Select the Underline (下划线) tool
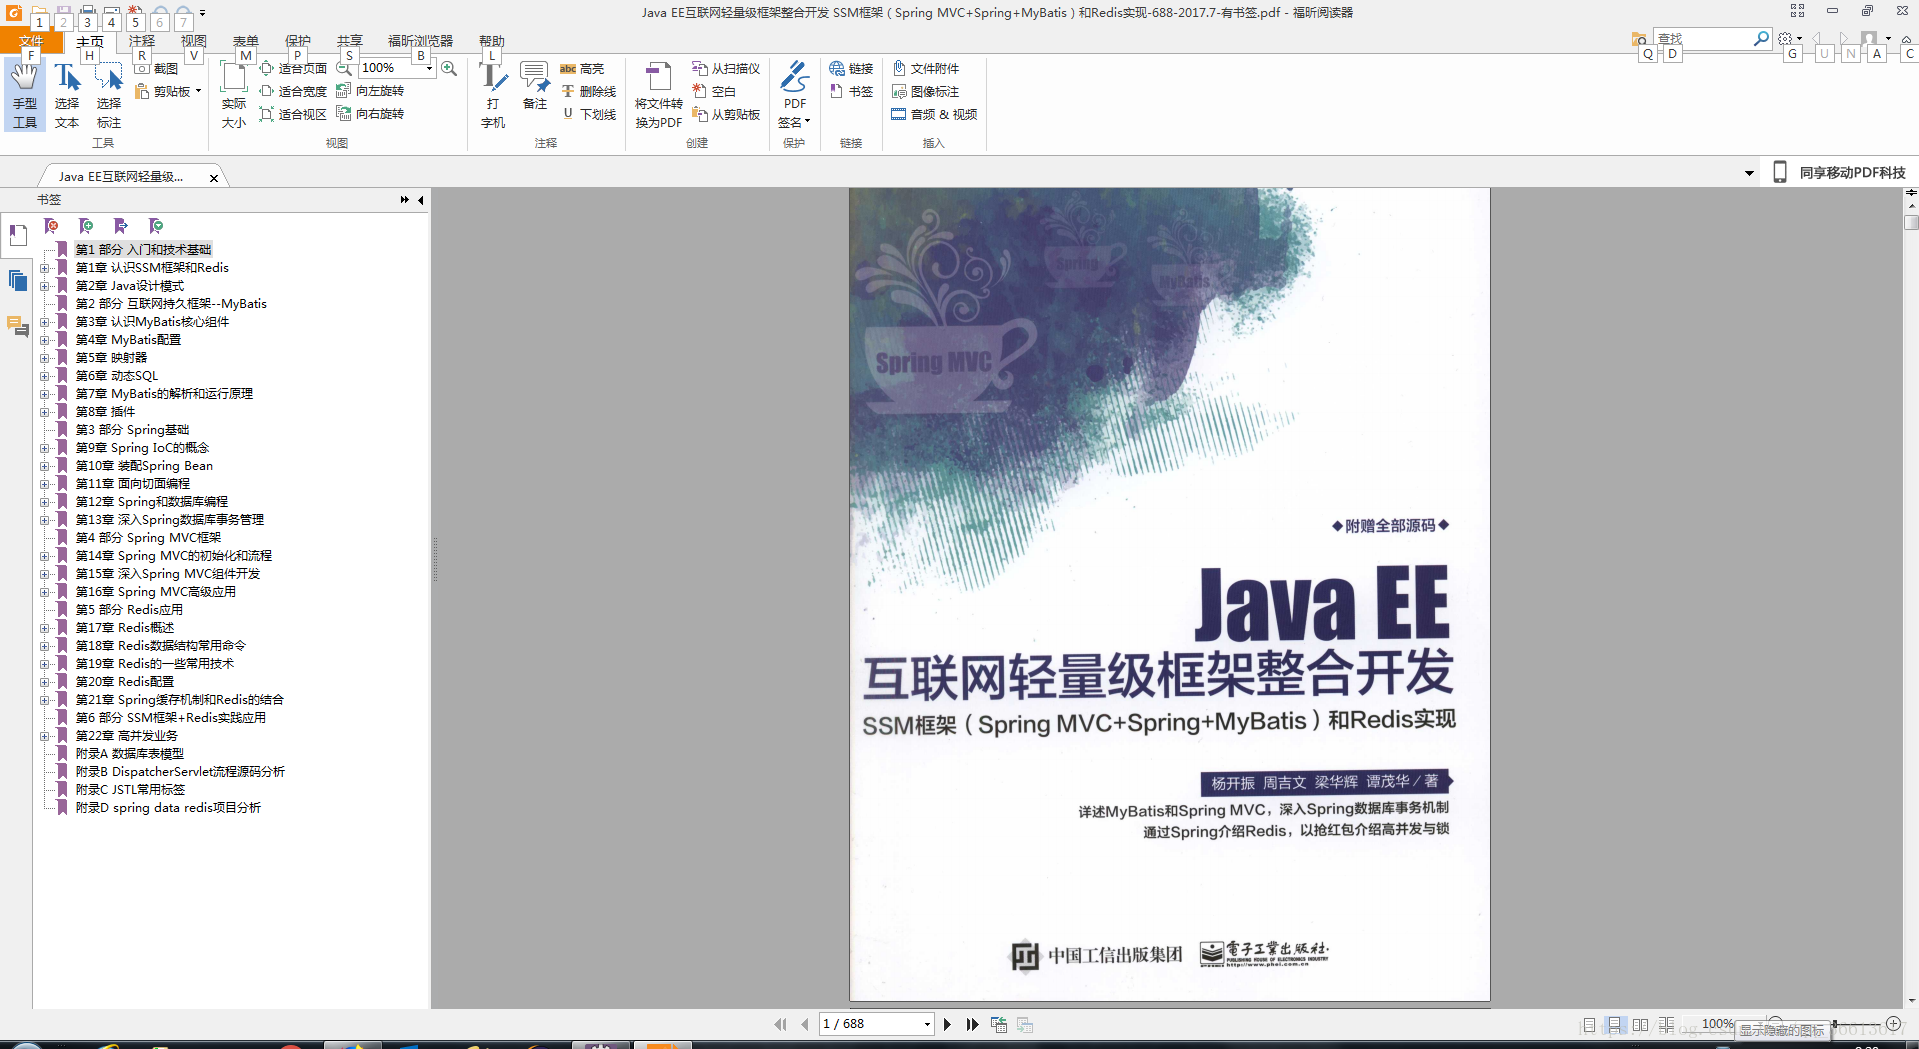Screen dimensions: 1919x1049 tap(588, 114)
